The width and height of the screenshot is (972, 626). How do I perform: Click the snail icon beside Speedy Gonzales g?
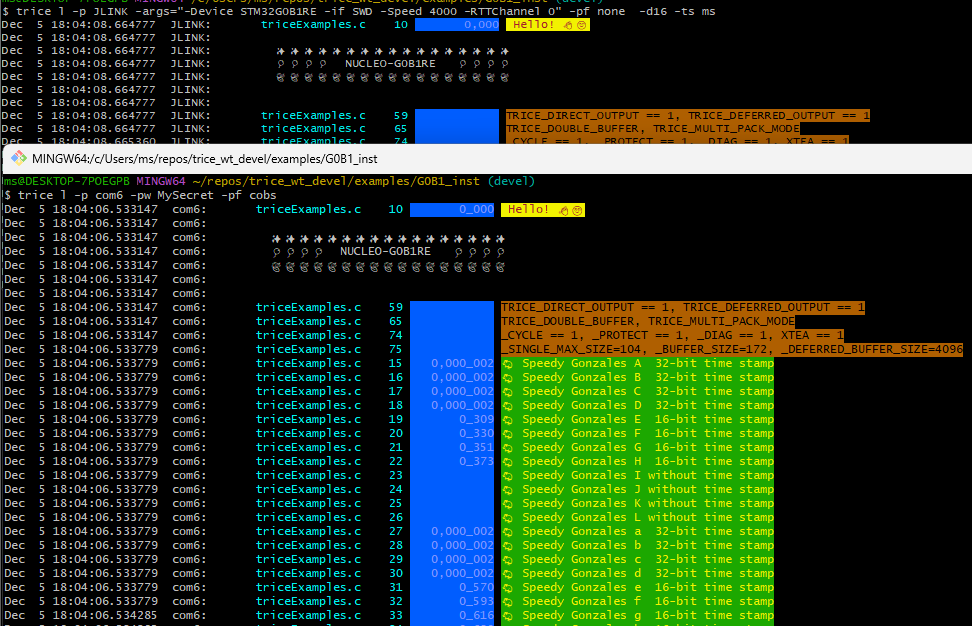tap(510, 615)
